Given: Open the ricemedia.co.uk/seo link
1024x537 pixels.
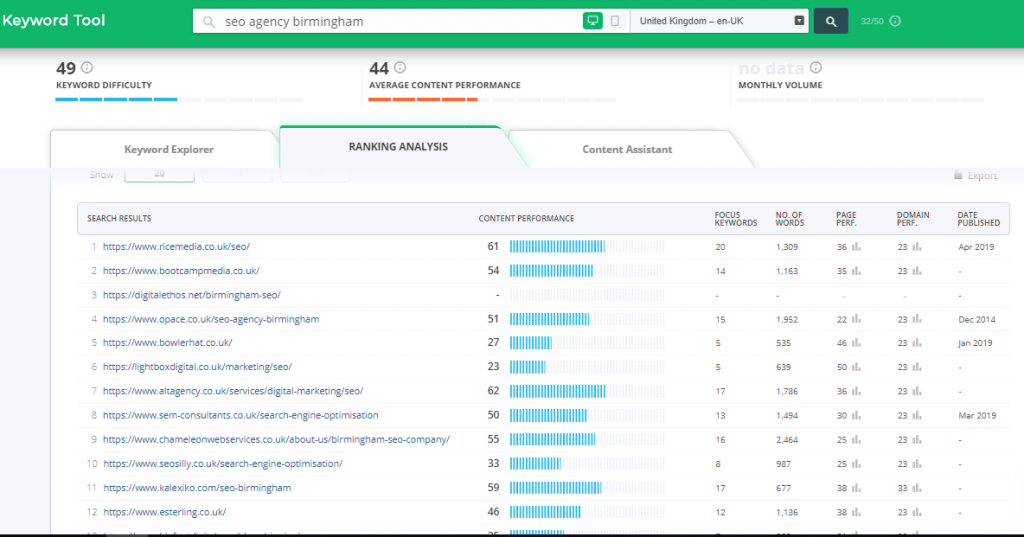Looking at the screenshot, I should pyautogui.click(x=176, y=246).
